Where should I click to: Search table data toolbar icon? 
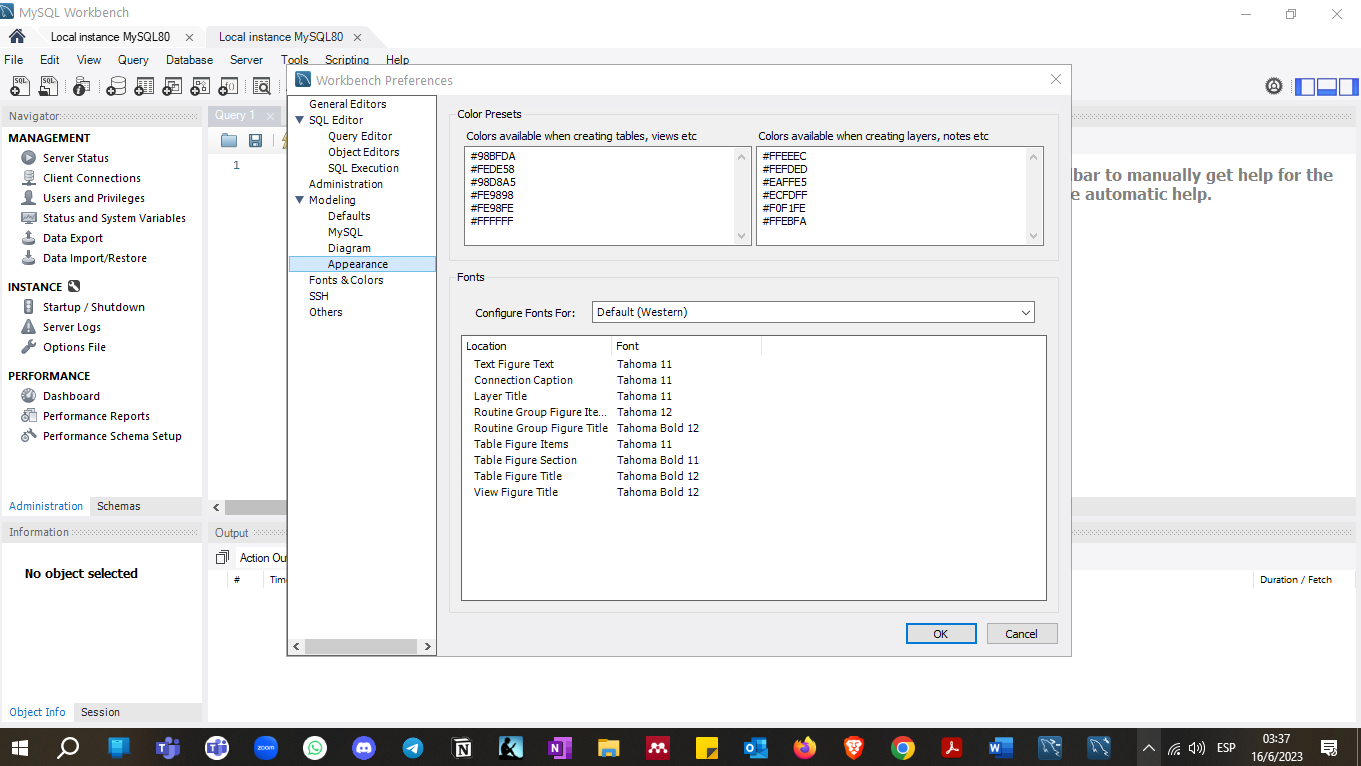point(262,86)
